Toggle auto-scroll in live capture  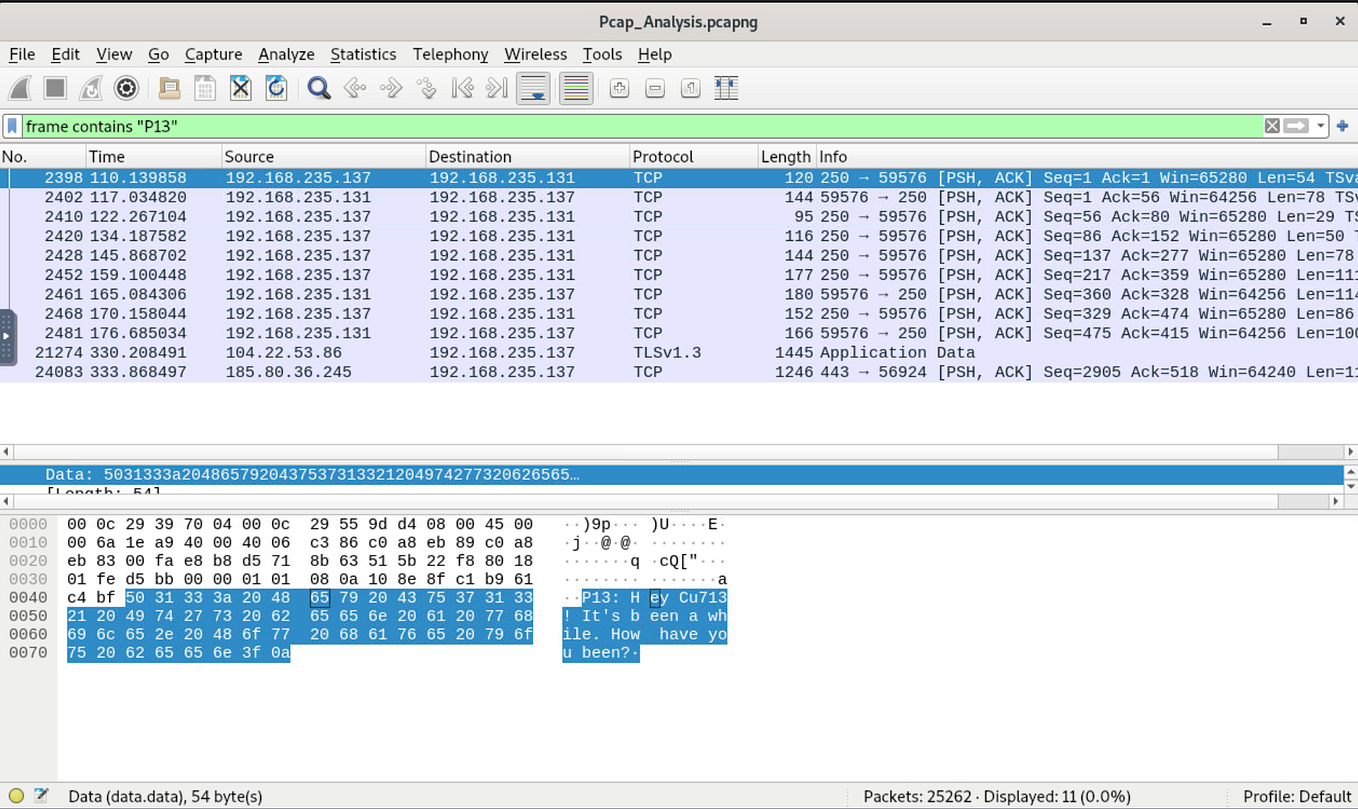[533, 88]
